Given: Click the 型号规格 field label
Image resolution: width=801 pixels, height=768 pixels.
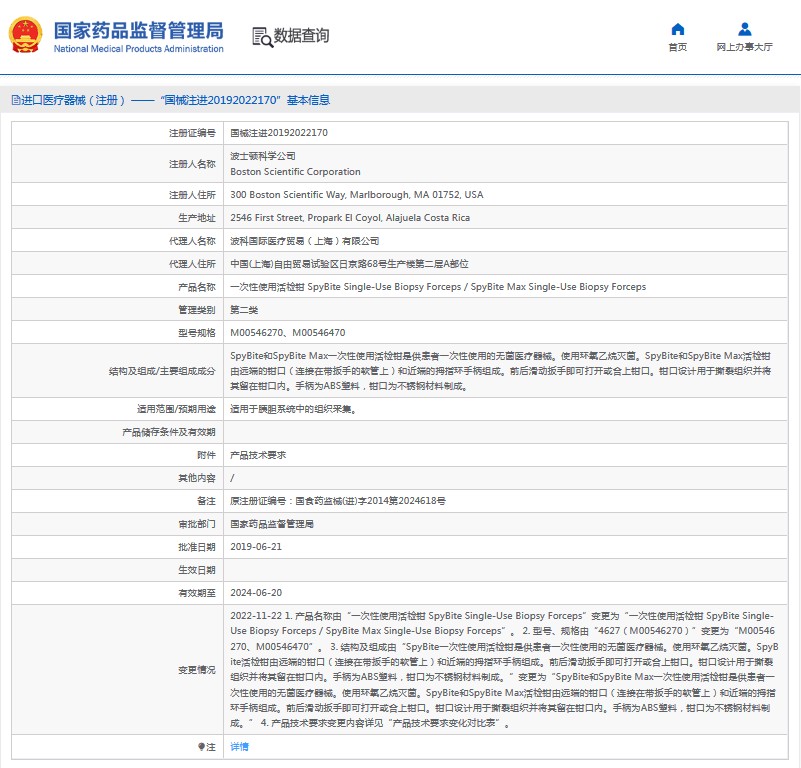Looking at the screenshot, I should (197, 333).
